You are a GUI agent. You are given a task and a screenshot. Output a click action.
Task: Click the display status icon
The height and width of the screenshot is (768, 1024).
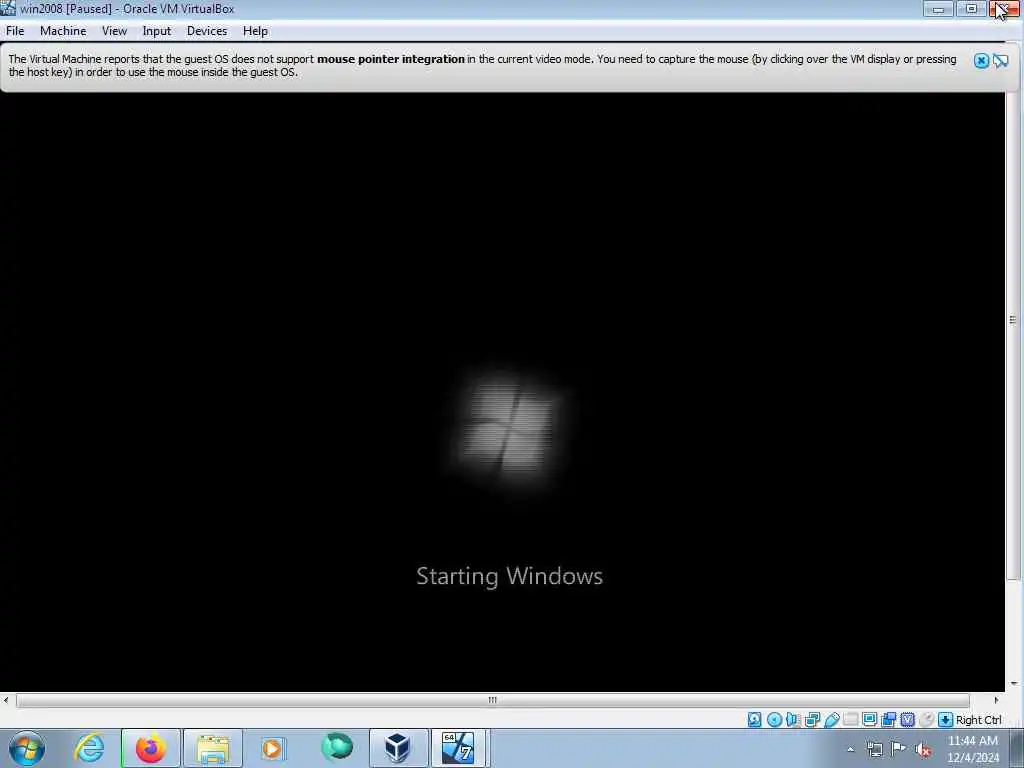coord(869,720)
